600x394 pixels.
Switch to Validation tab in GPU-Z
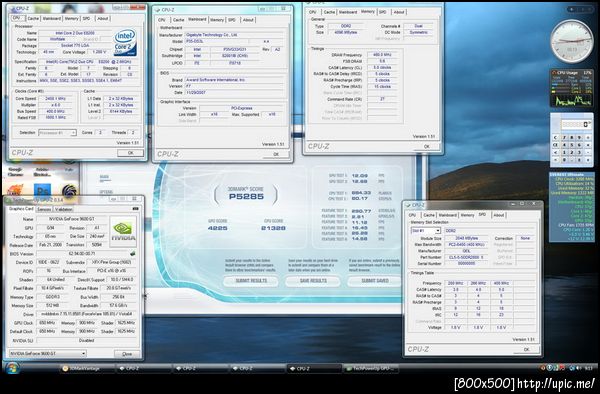pos(64,210)
